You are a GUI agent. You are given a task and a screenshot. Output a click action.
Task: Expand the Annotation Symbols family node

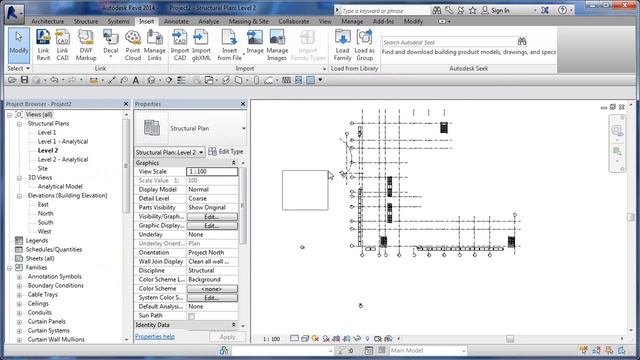(x=19, y=277)
